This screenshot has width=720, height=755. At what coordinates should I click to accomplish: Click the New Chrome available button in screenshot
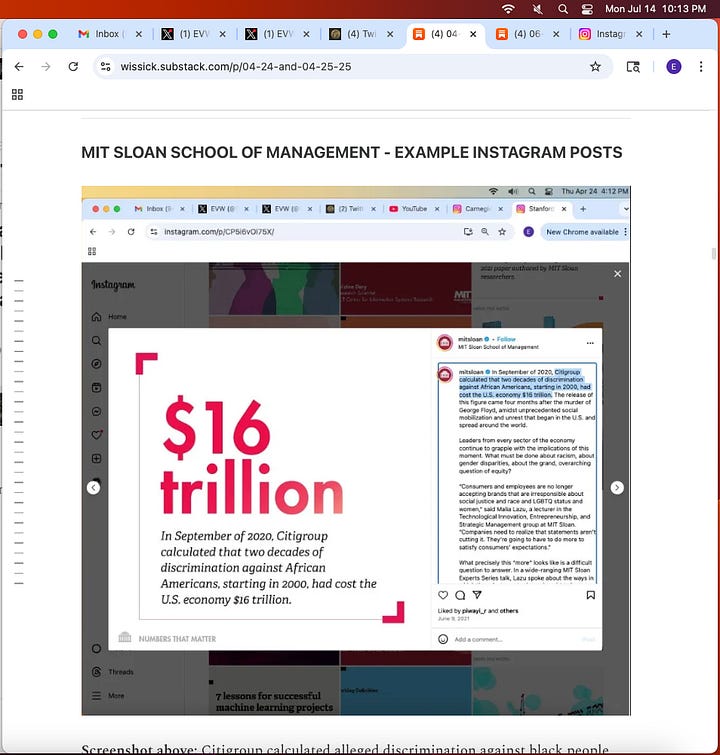coord(582,232)
